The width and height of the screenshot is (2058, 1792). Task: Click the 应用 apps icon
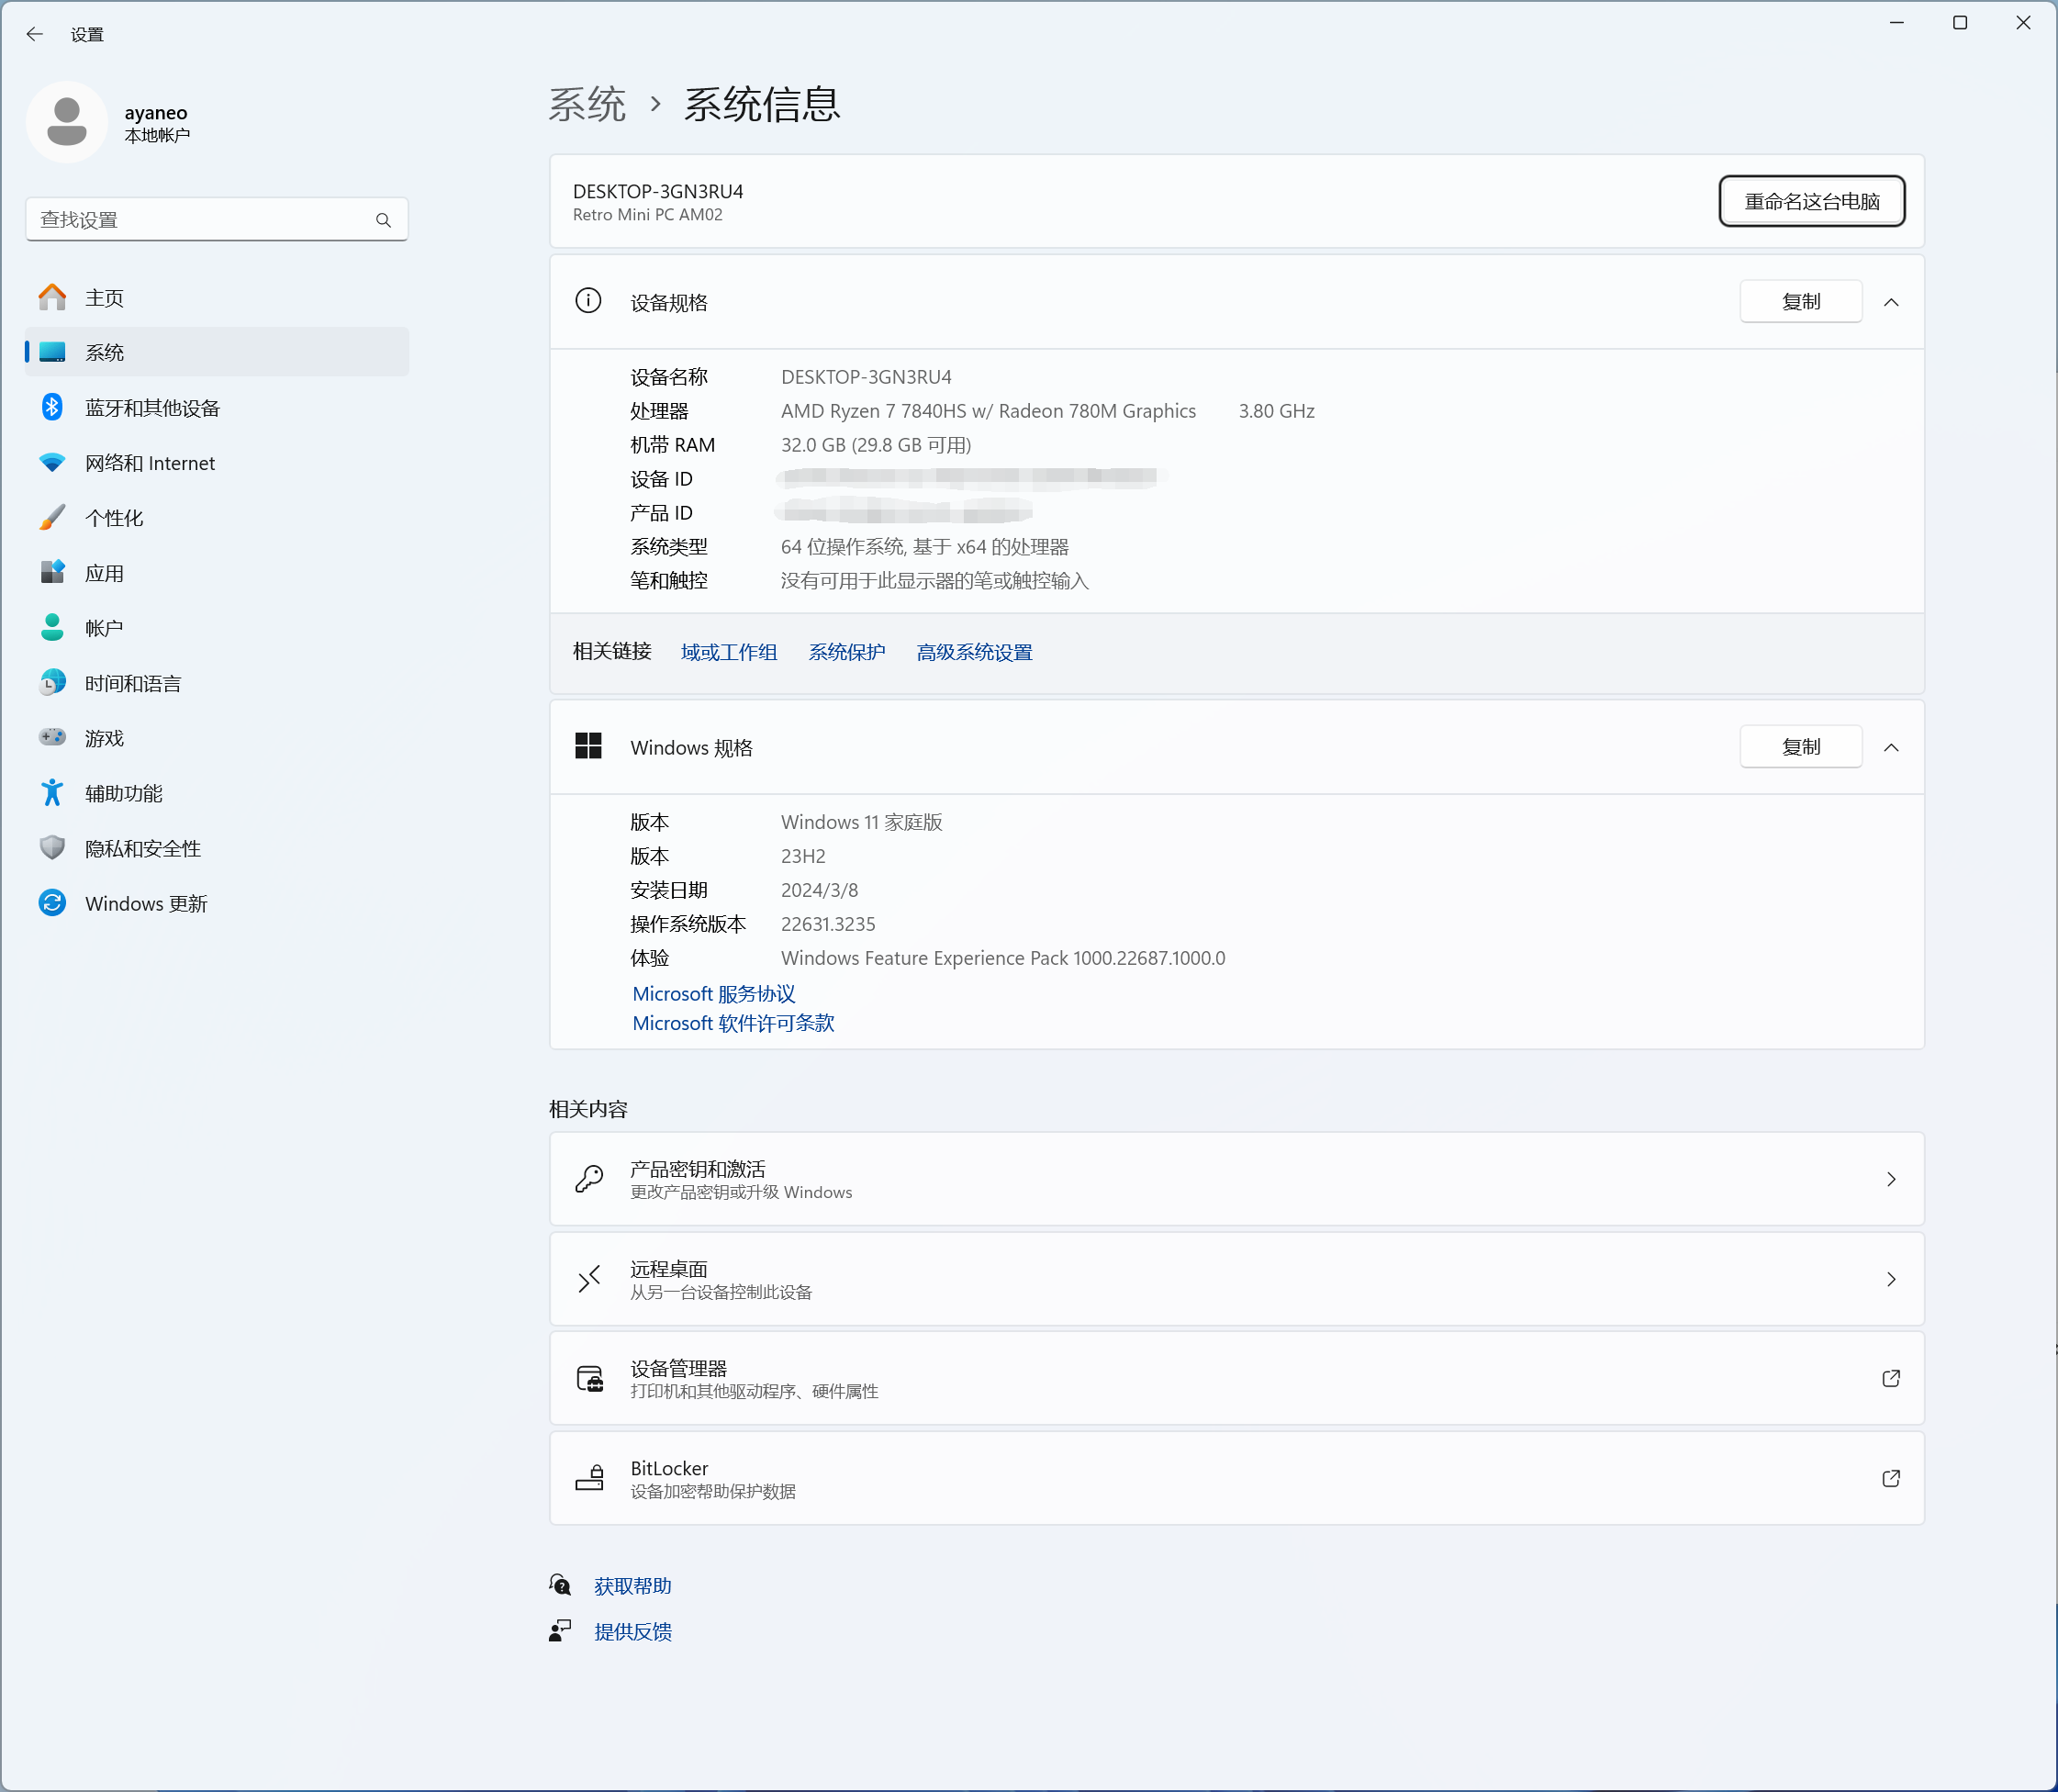click(52, 572)
